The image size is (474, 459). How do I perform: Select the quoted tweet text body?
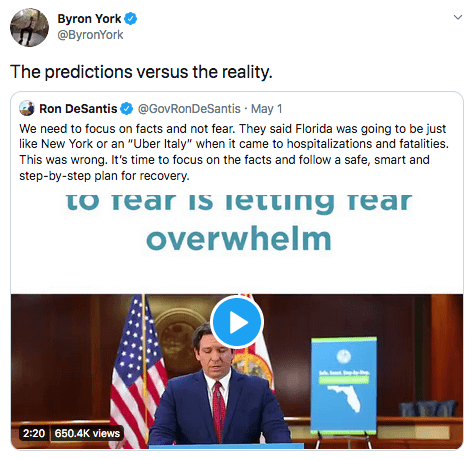click(234, 152)
